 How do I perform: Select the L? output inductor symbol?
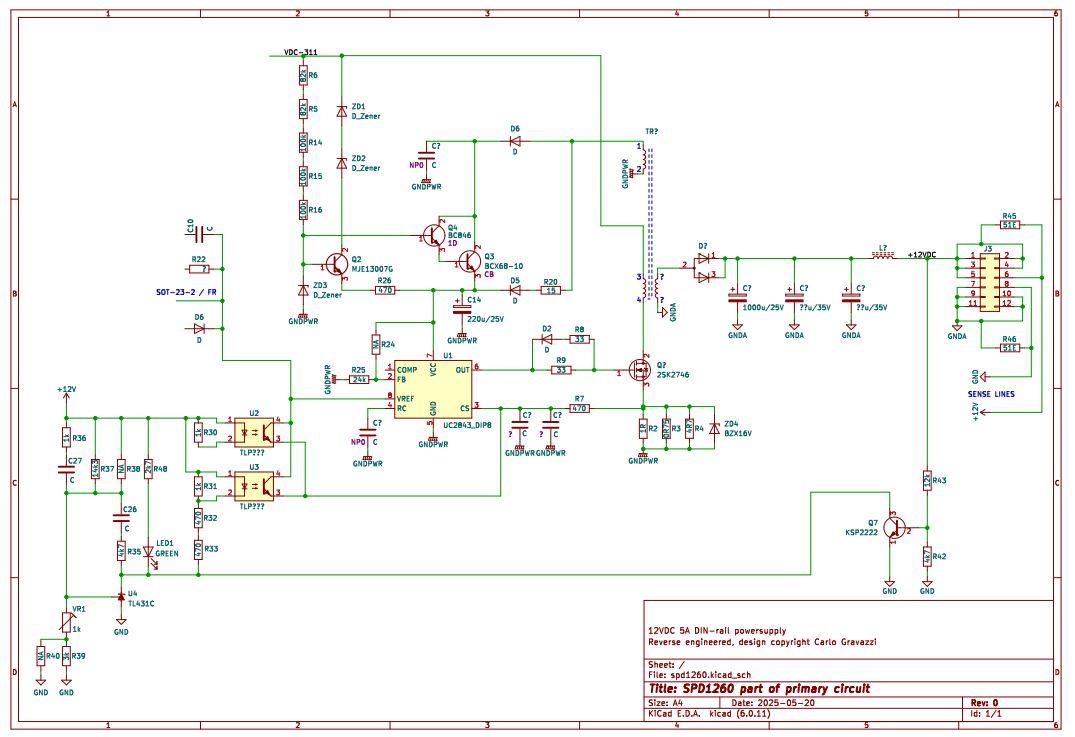coord(883,256)
